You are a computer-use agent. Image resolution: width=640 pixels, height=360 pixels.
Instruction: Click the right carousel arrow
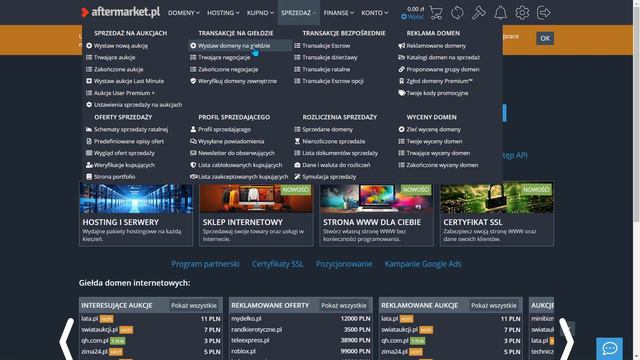[567, 339]
